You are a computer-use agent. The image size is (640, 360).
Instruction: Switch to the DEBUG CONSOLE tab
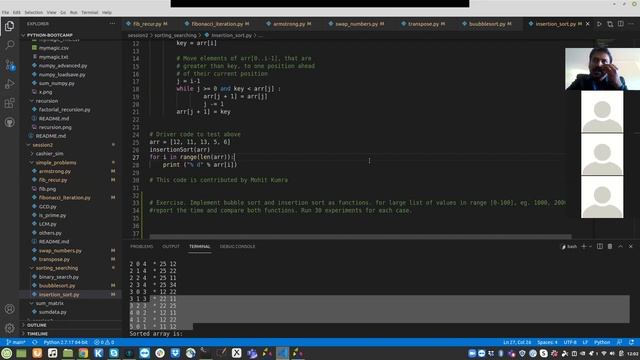tap(237, 247)
